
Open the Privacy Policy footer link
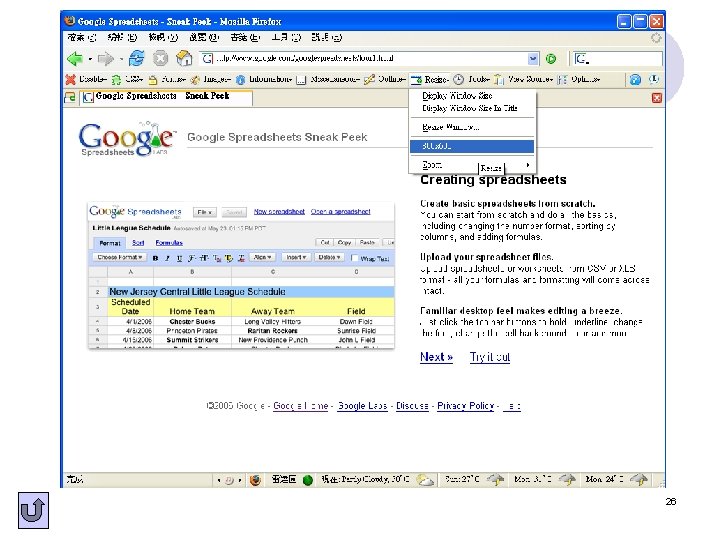466,406
